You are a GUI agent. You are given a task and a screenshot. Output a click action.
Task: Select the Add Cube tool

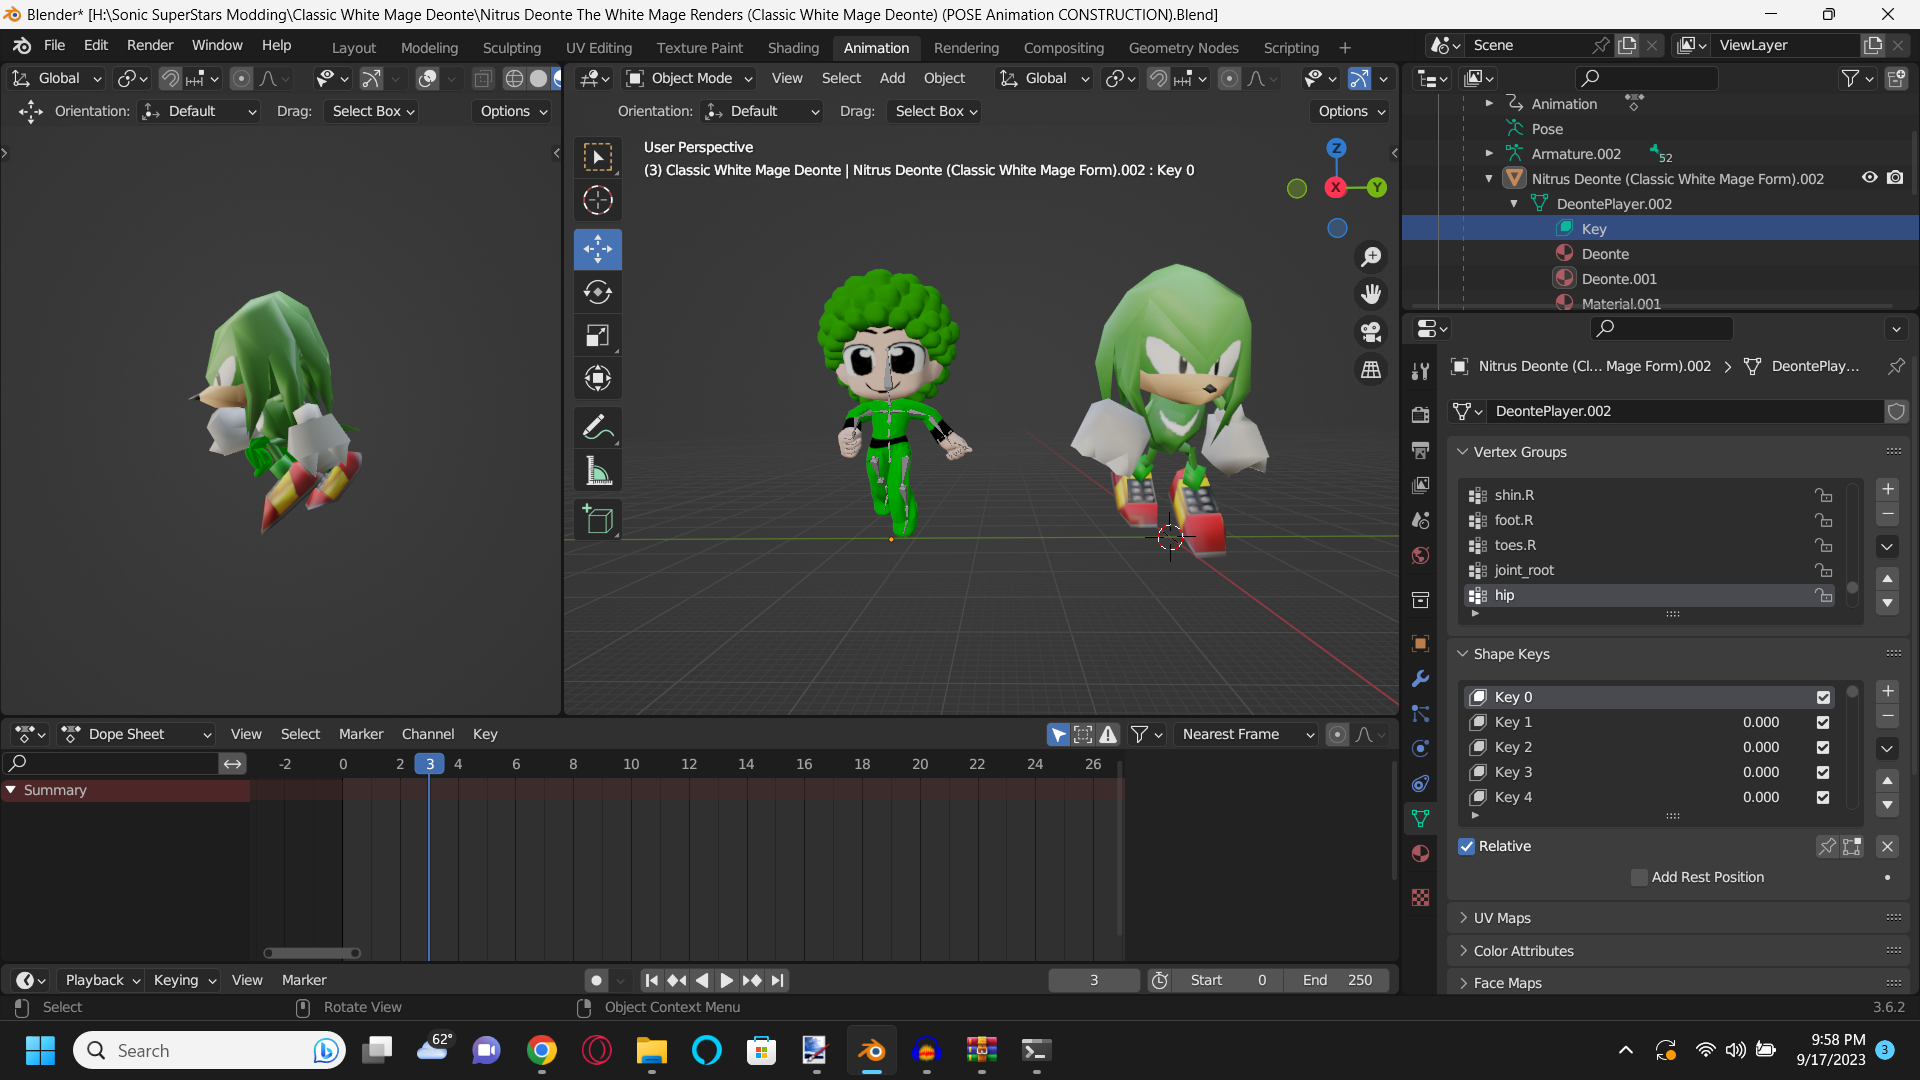598,520
